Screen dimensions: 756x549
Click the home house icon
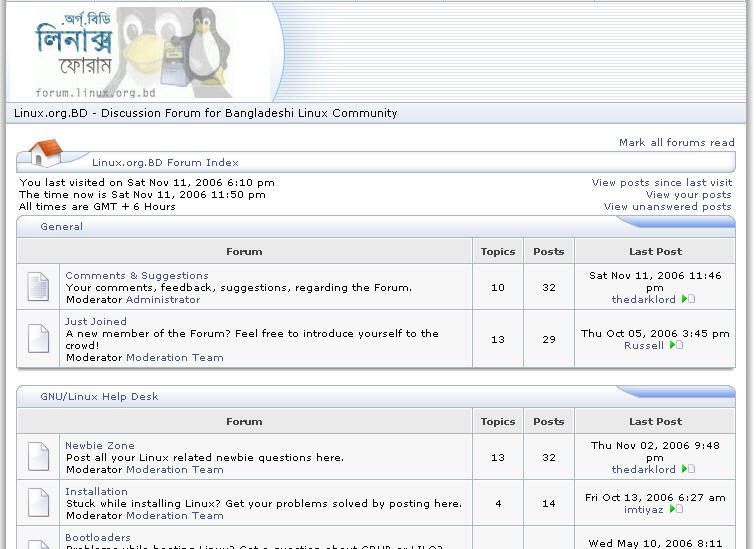[46, 153]
